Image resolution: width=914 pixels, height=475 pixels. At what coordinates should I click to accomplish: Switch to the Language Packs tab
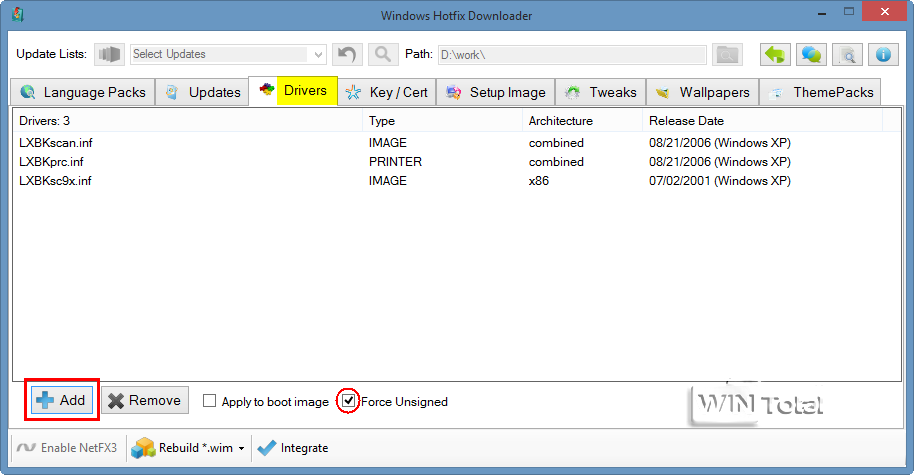83,92
